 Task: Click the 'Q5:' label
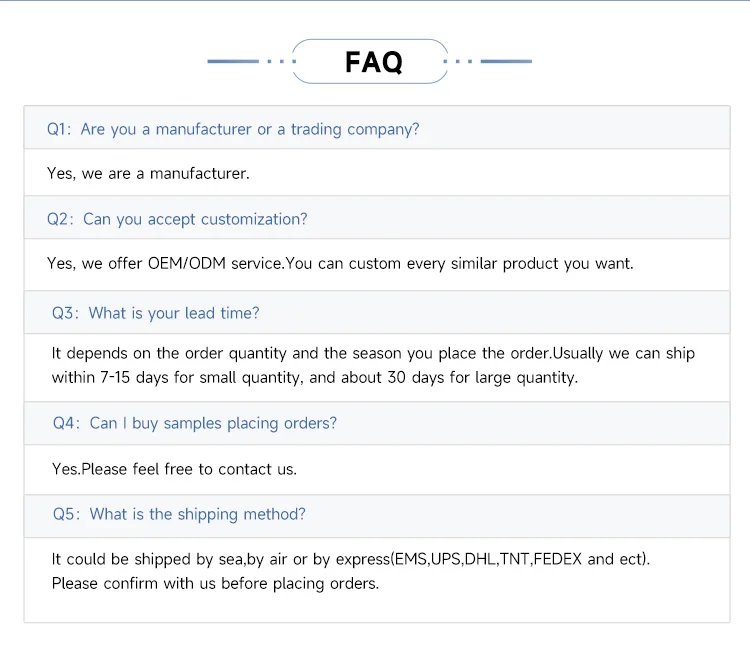click(65, 514)
